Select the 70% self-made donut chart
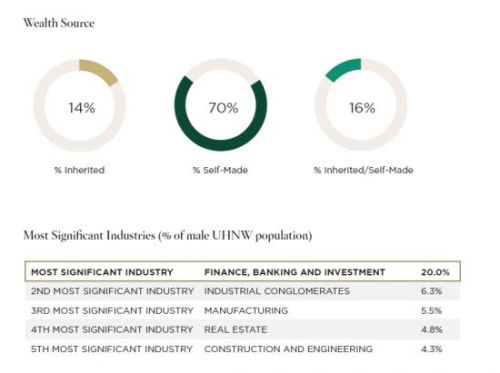 221,105
